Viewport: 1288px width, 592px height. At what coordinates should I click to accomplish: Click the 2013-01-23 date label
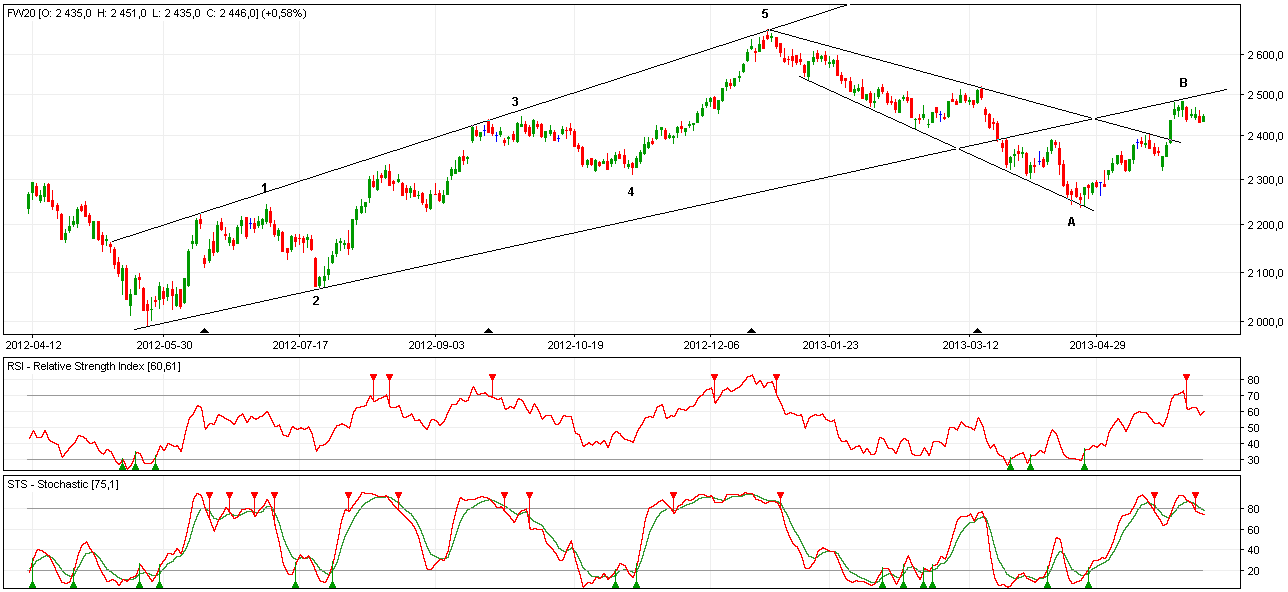tap(830, 344)
